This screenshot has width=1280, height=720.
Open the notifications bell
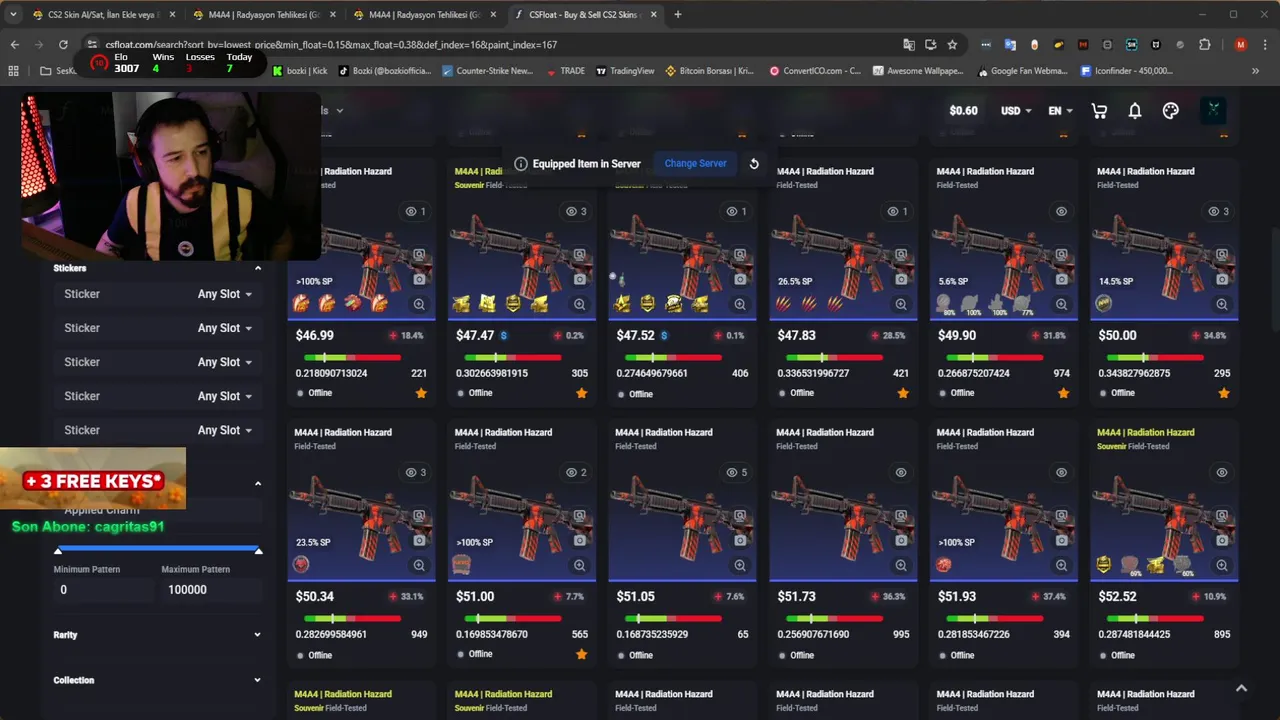click(1135, 111)
